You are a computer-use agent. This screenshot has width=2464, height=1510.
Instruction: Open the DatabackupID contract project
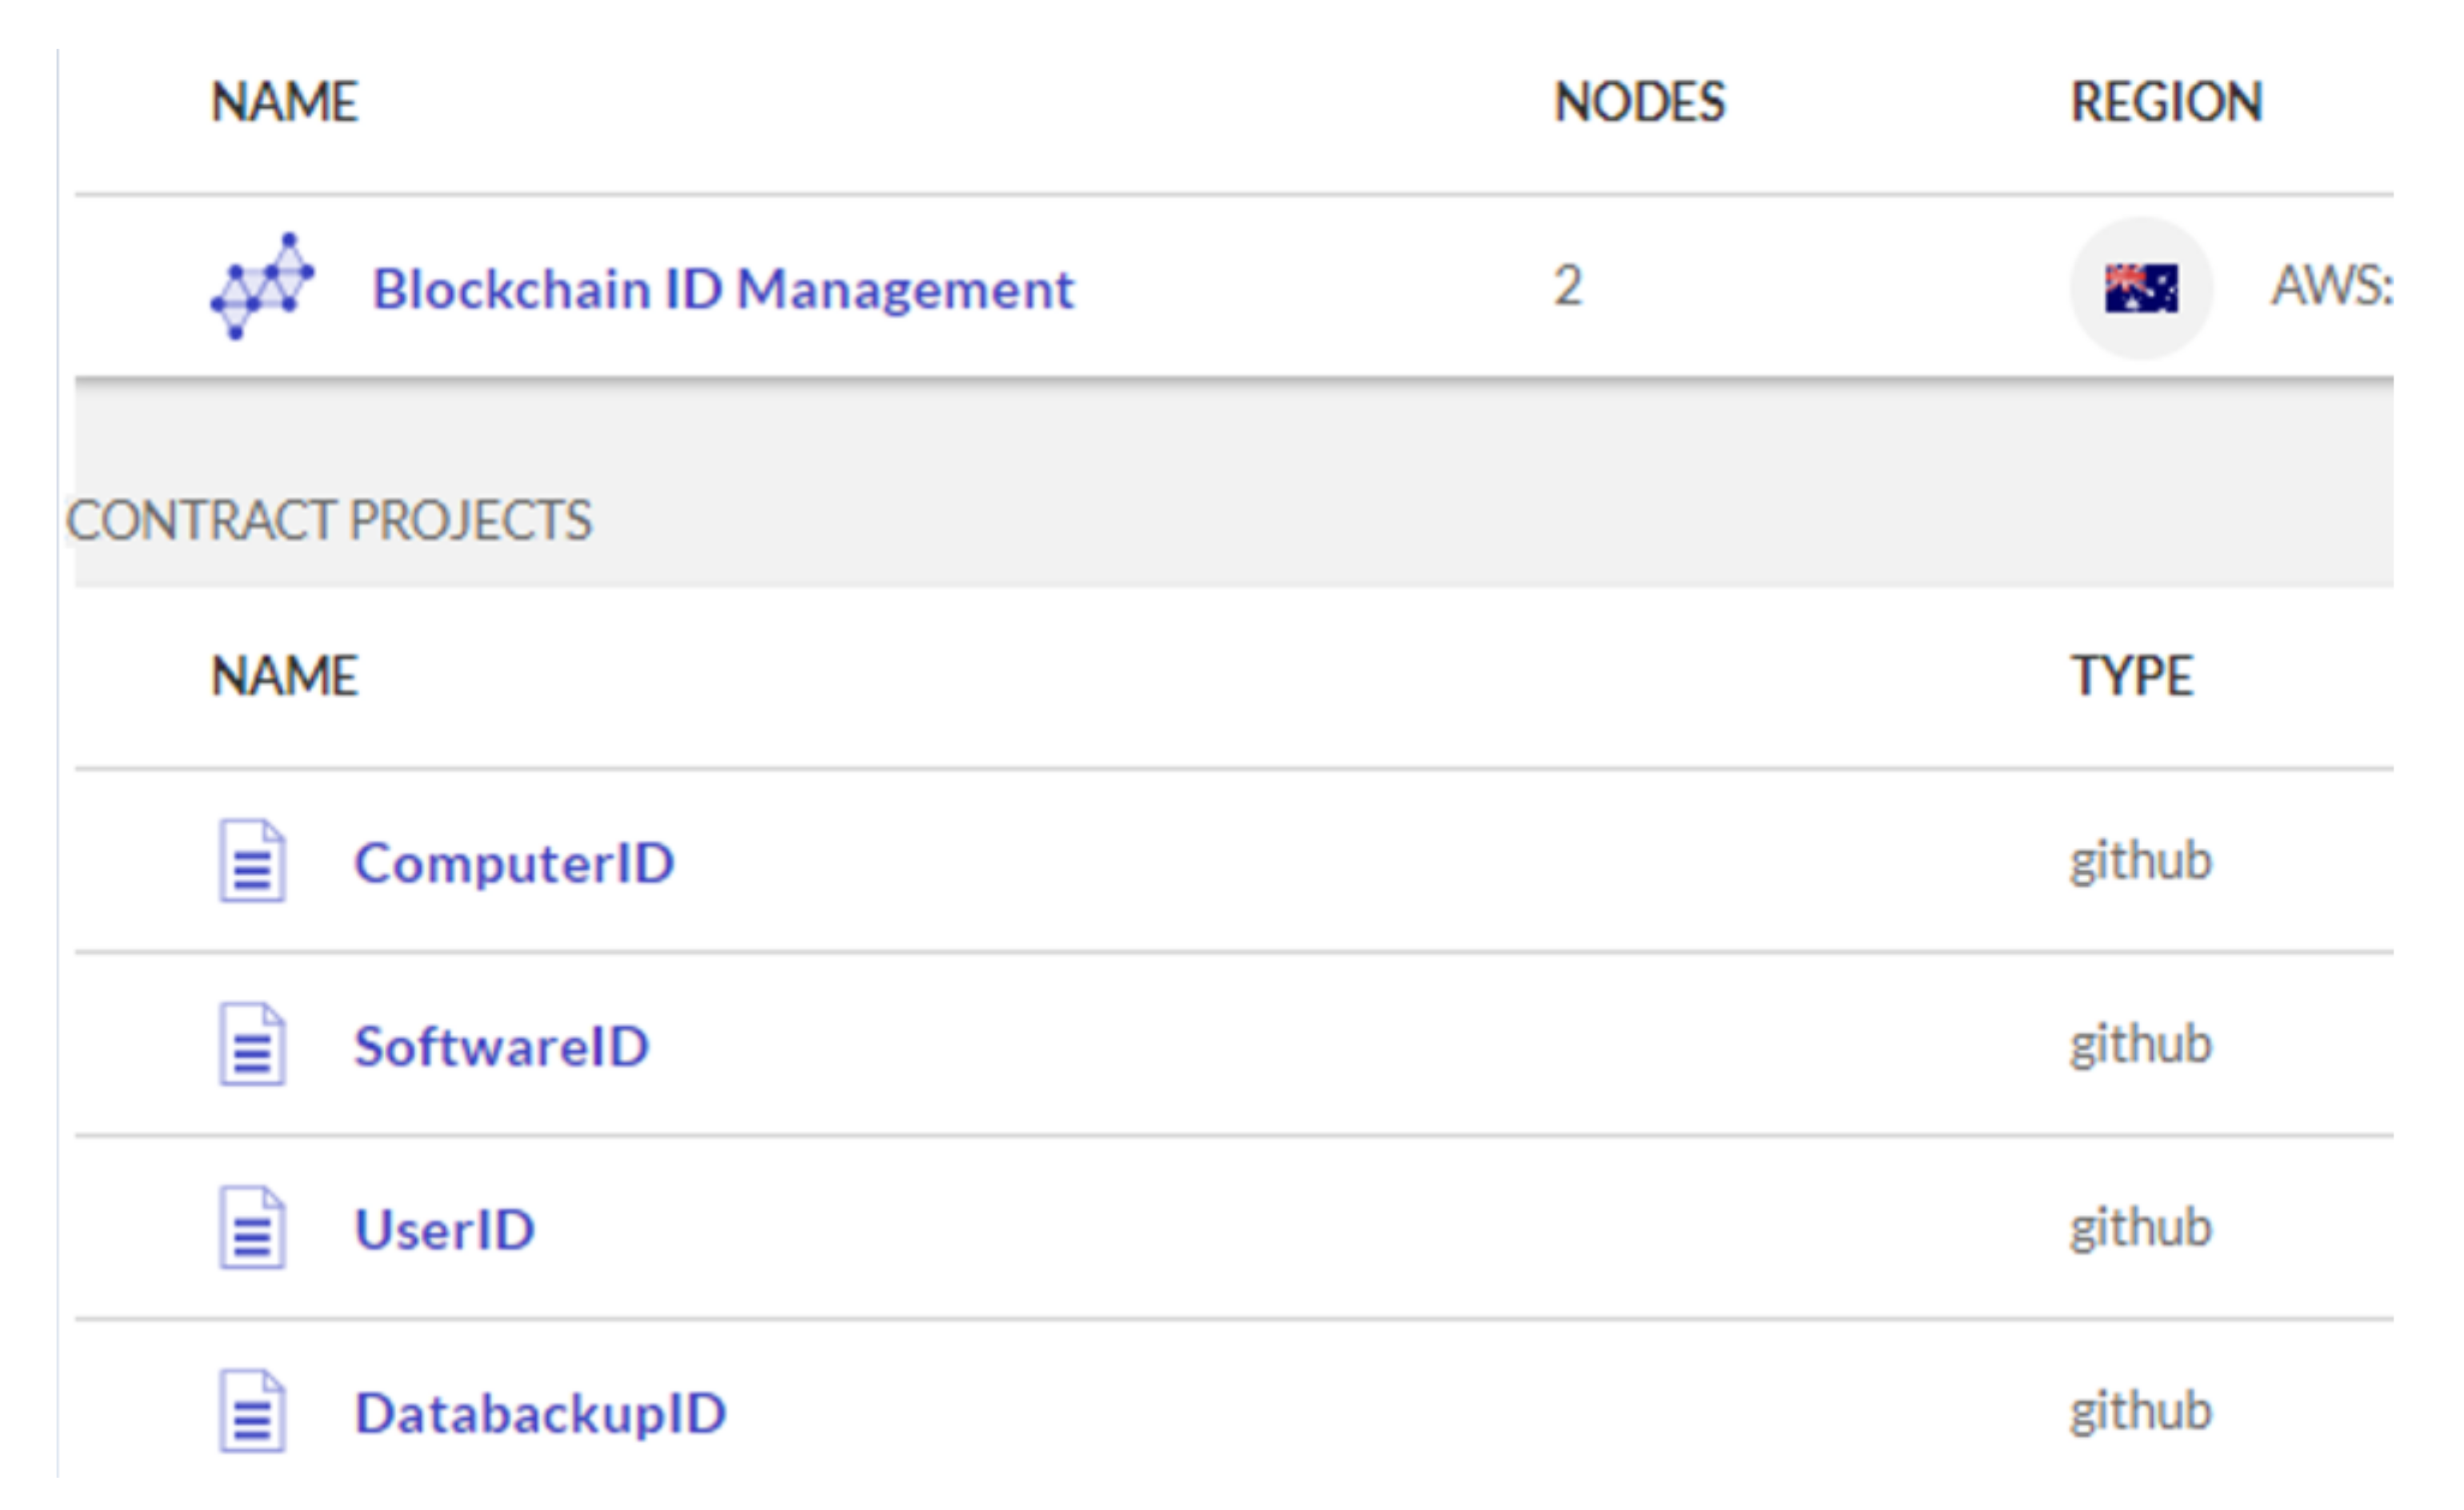[x=540, y=1413]
